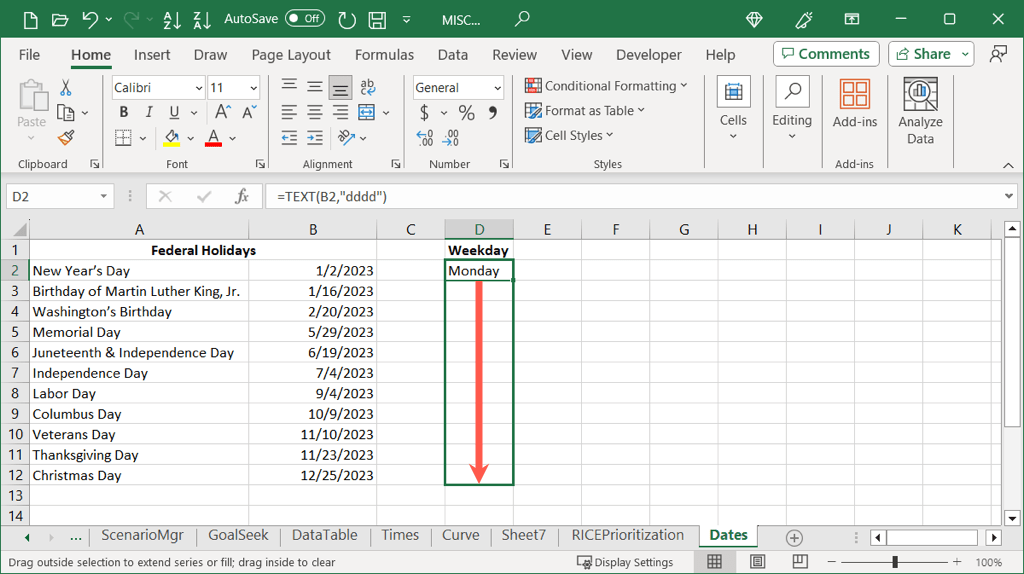This screenshot has height=574, width=1024.
Task: Switch to Page Layout view in status bar
Action: (x=757, y=562)
